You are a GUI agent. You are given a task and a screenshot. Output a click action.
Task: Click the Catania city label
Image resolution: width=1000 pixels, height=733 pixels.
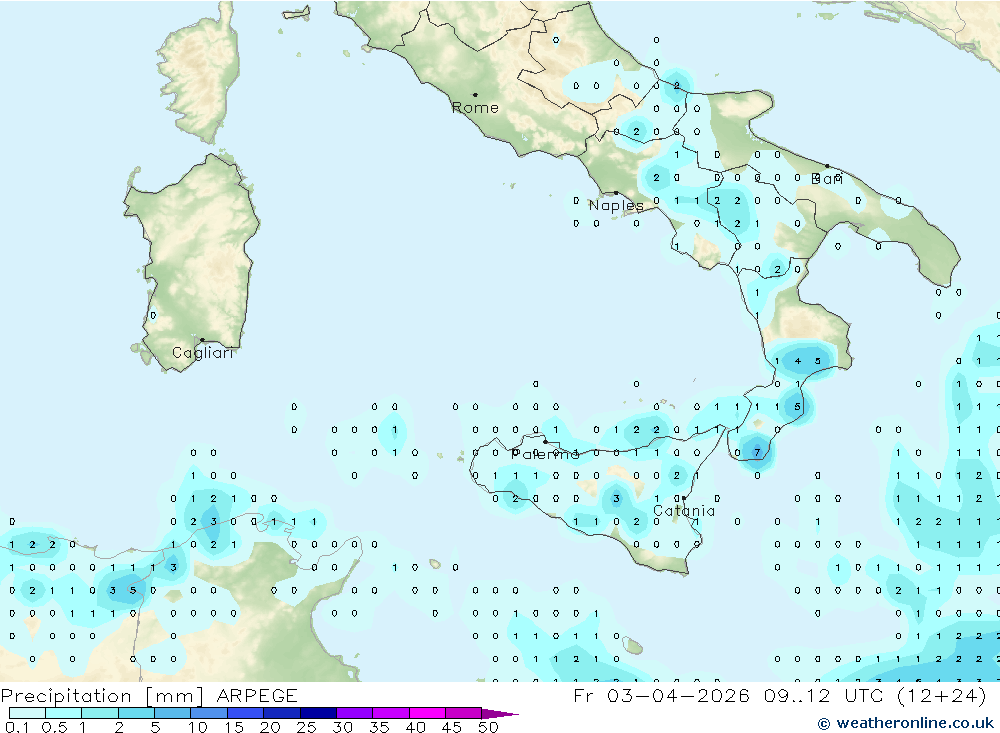pyautogui.click(x=684, y=511)
